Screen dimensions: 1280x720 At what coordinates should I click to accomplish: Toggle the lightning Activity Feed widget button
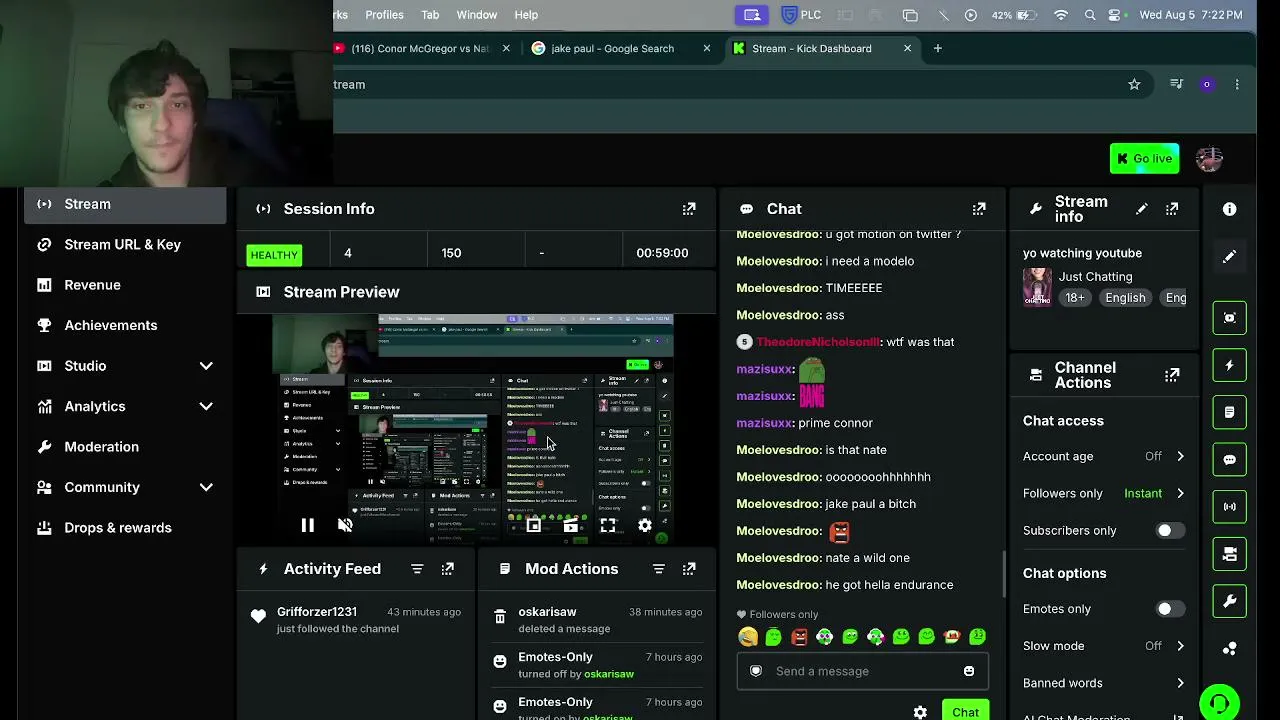(1230, 365)
